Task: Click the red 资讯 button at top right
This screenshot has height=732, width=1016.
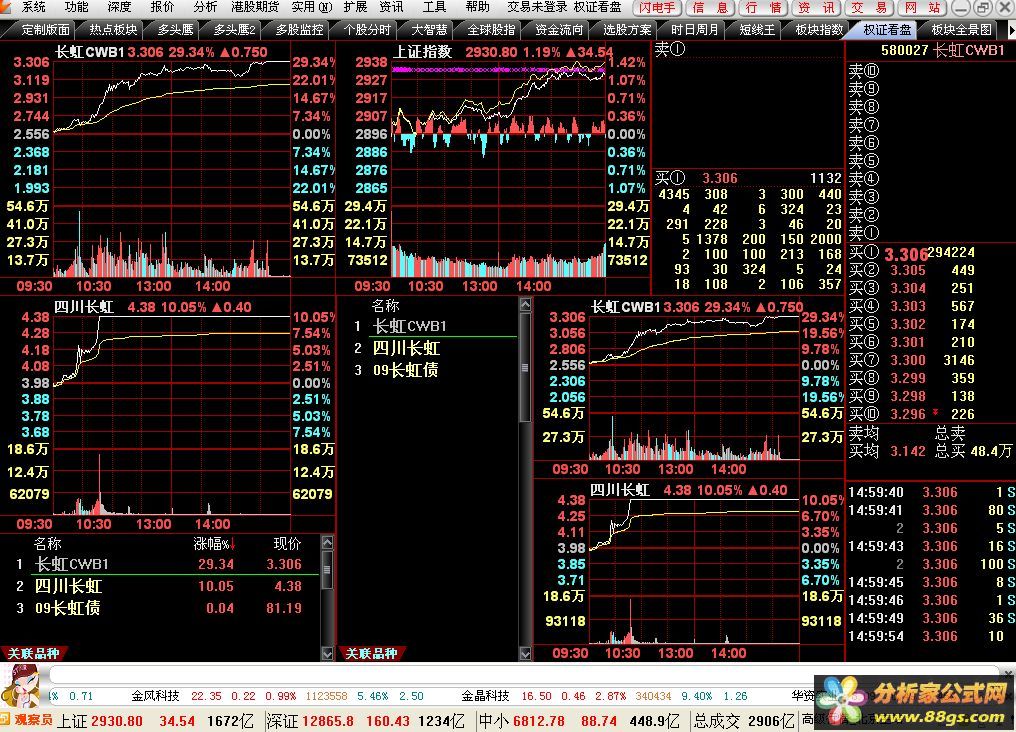Action: point(816,8)
